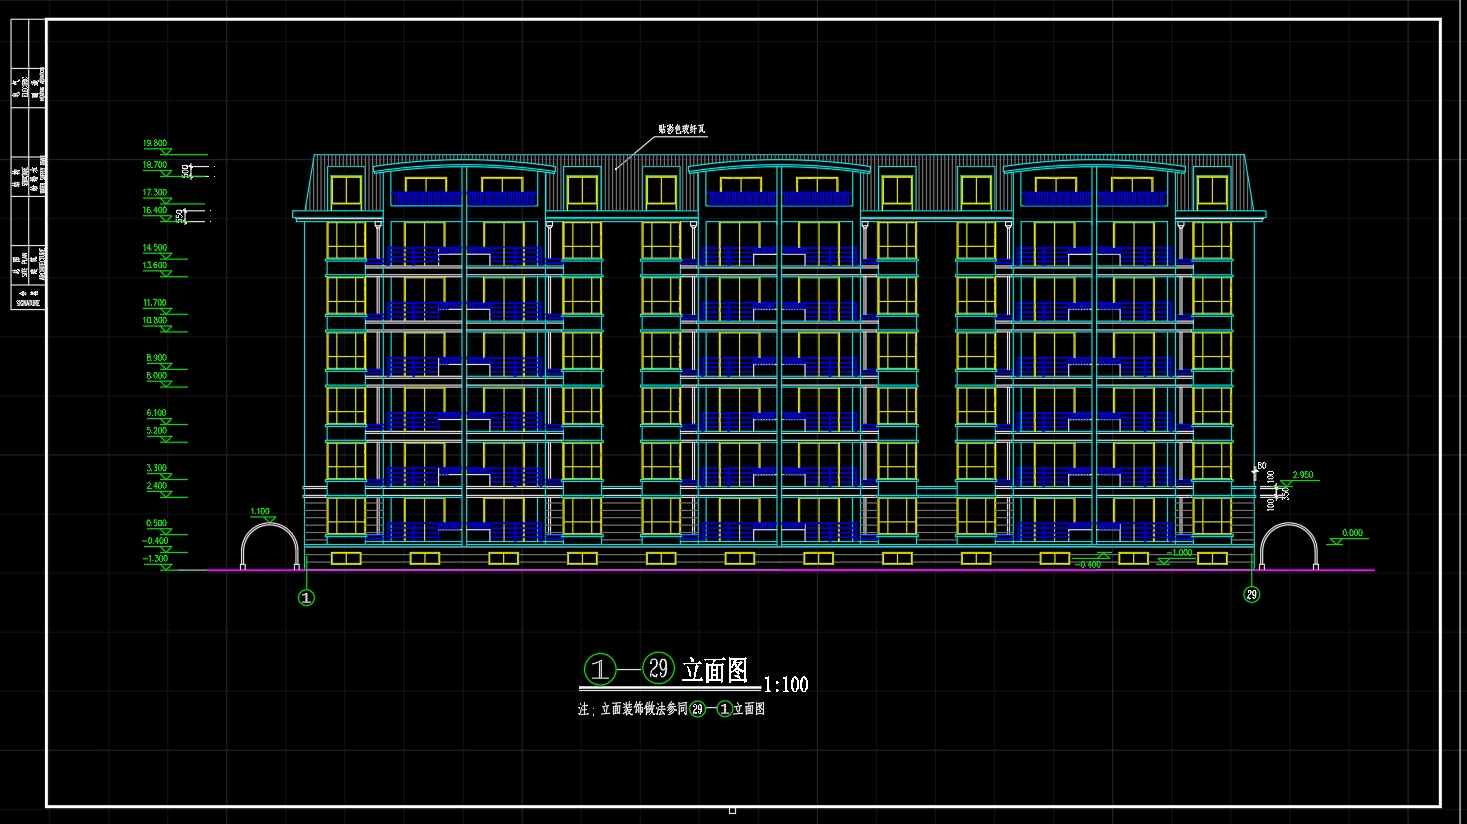This screenshot has width=1467, height=824.
Task: Select the 2.950 elevation marker near right edge
Action: pos(1303,473)
